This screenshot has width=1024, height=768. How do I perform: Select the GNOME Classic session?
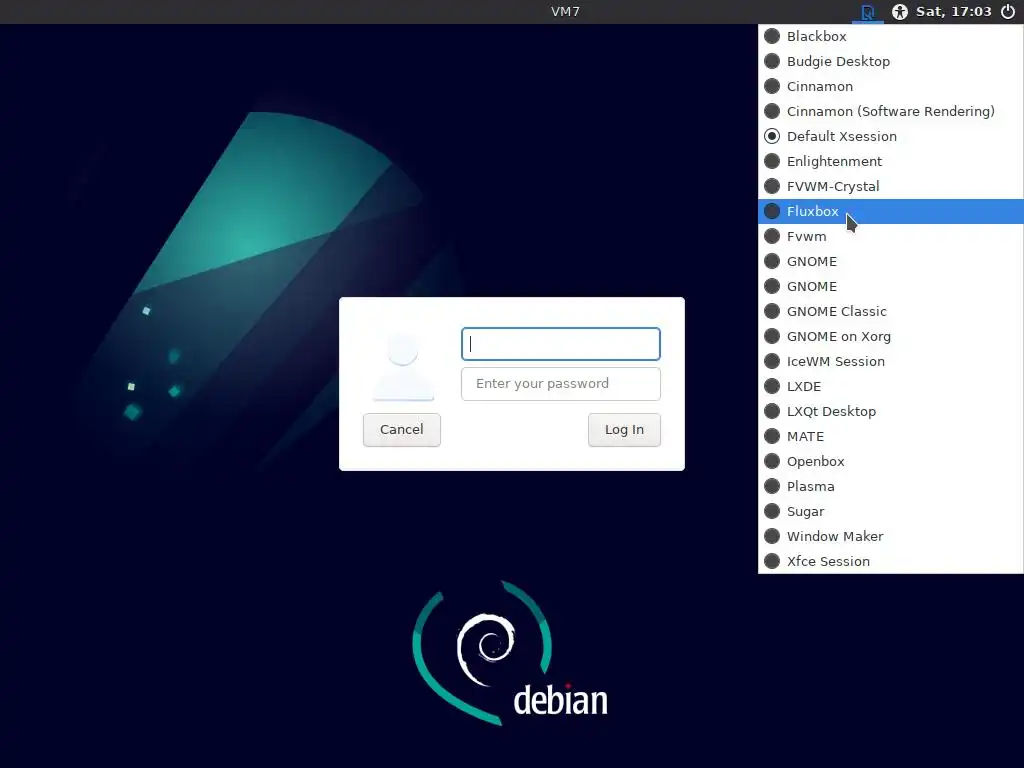click(x=891, y=312)
